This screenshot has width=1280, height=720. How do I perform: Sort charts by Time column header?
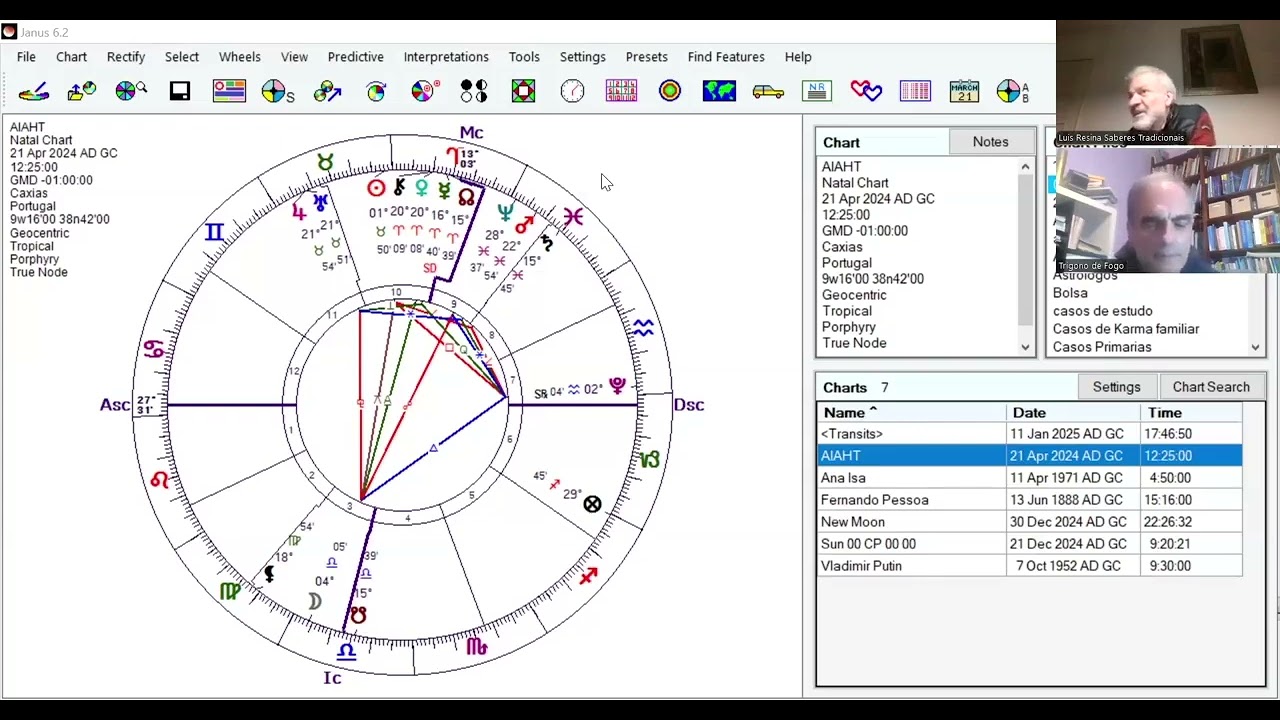(x=1191, y=413)
